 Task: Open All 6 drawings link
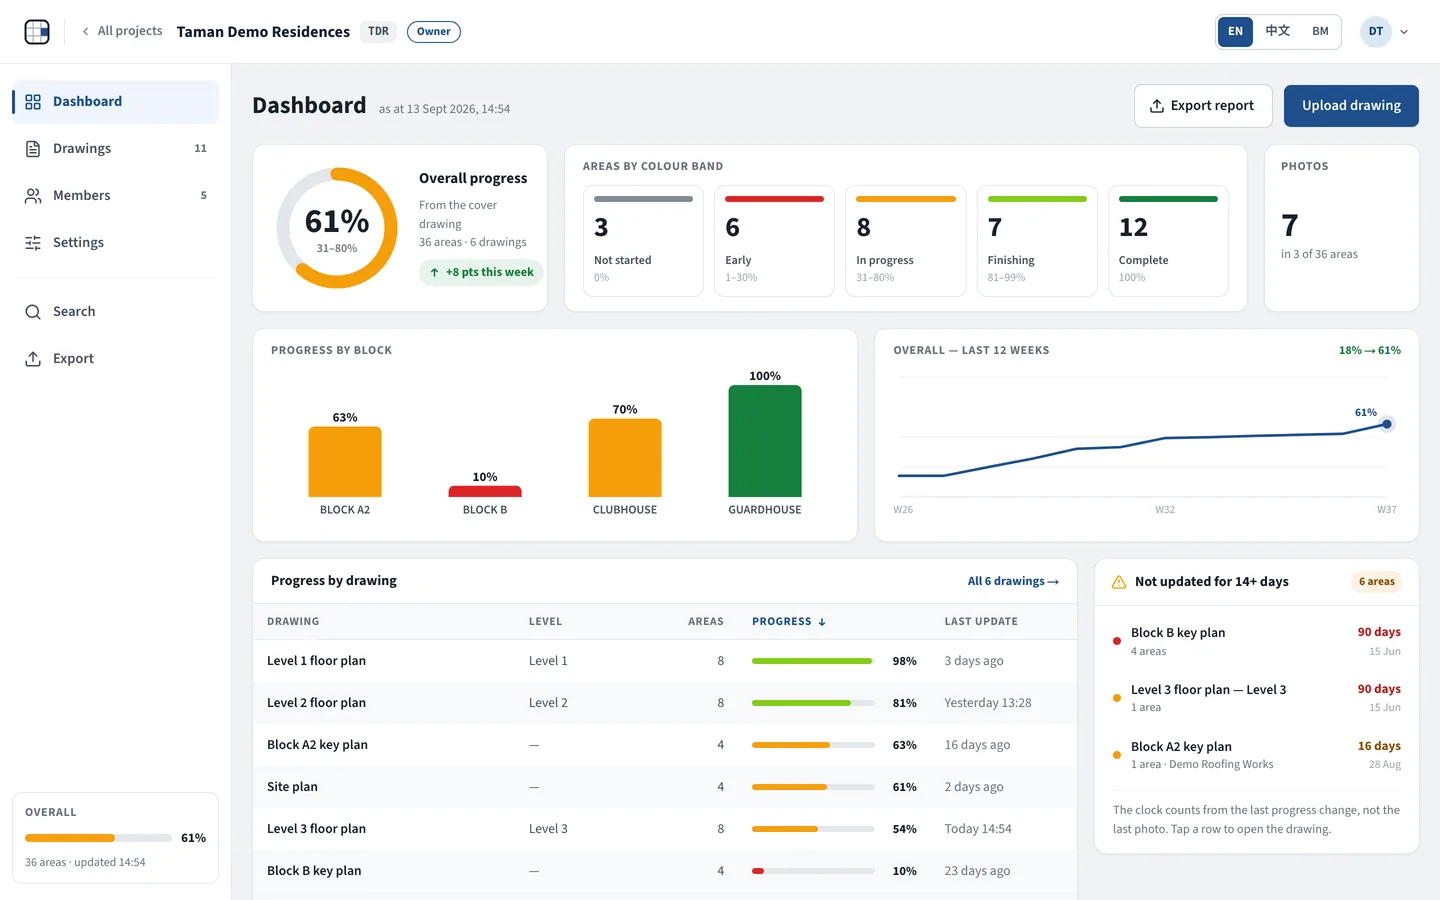pos(1013,582)
